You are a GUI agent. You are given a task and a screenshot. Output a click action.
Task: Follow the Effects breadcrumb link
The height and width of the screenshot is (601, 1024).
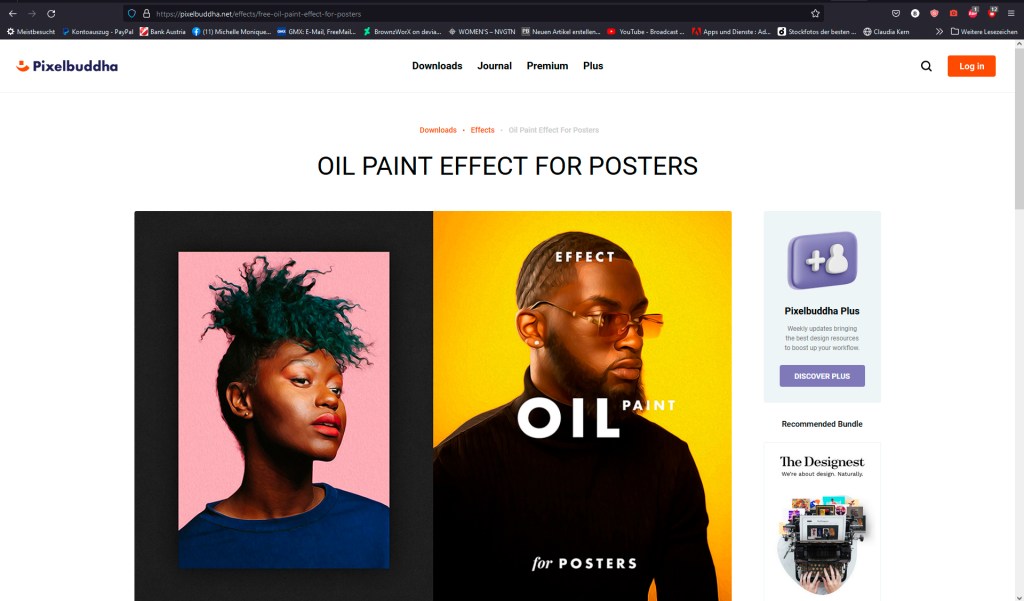[x=483, y=130]
